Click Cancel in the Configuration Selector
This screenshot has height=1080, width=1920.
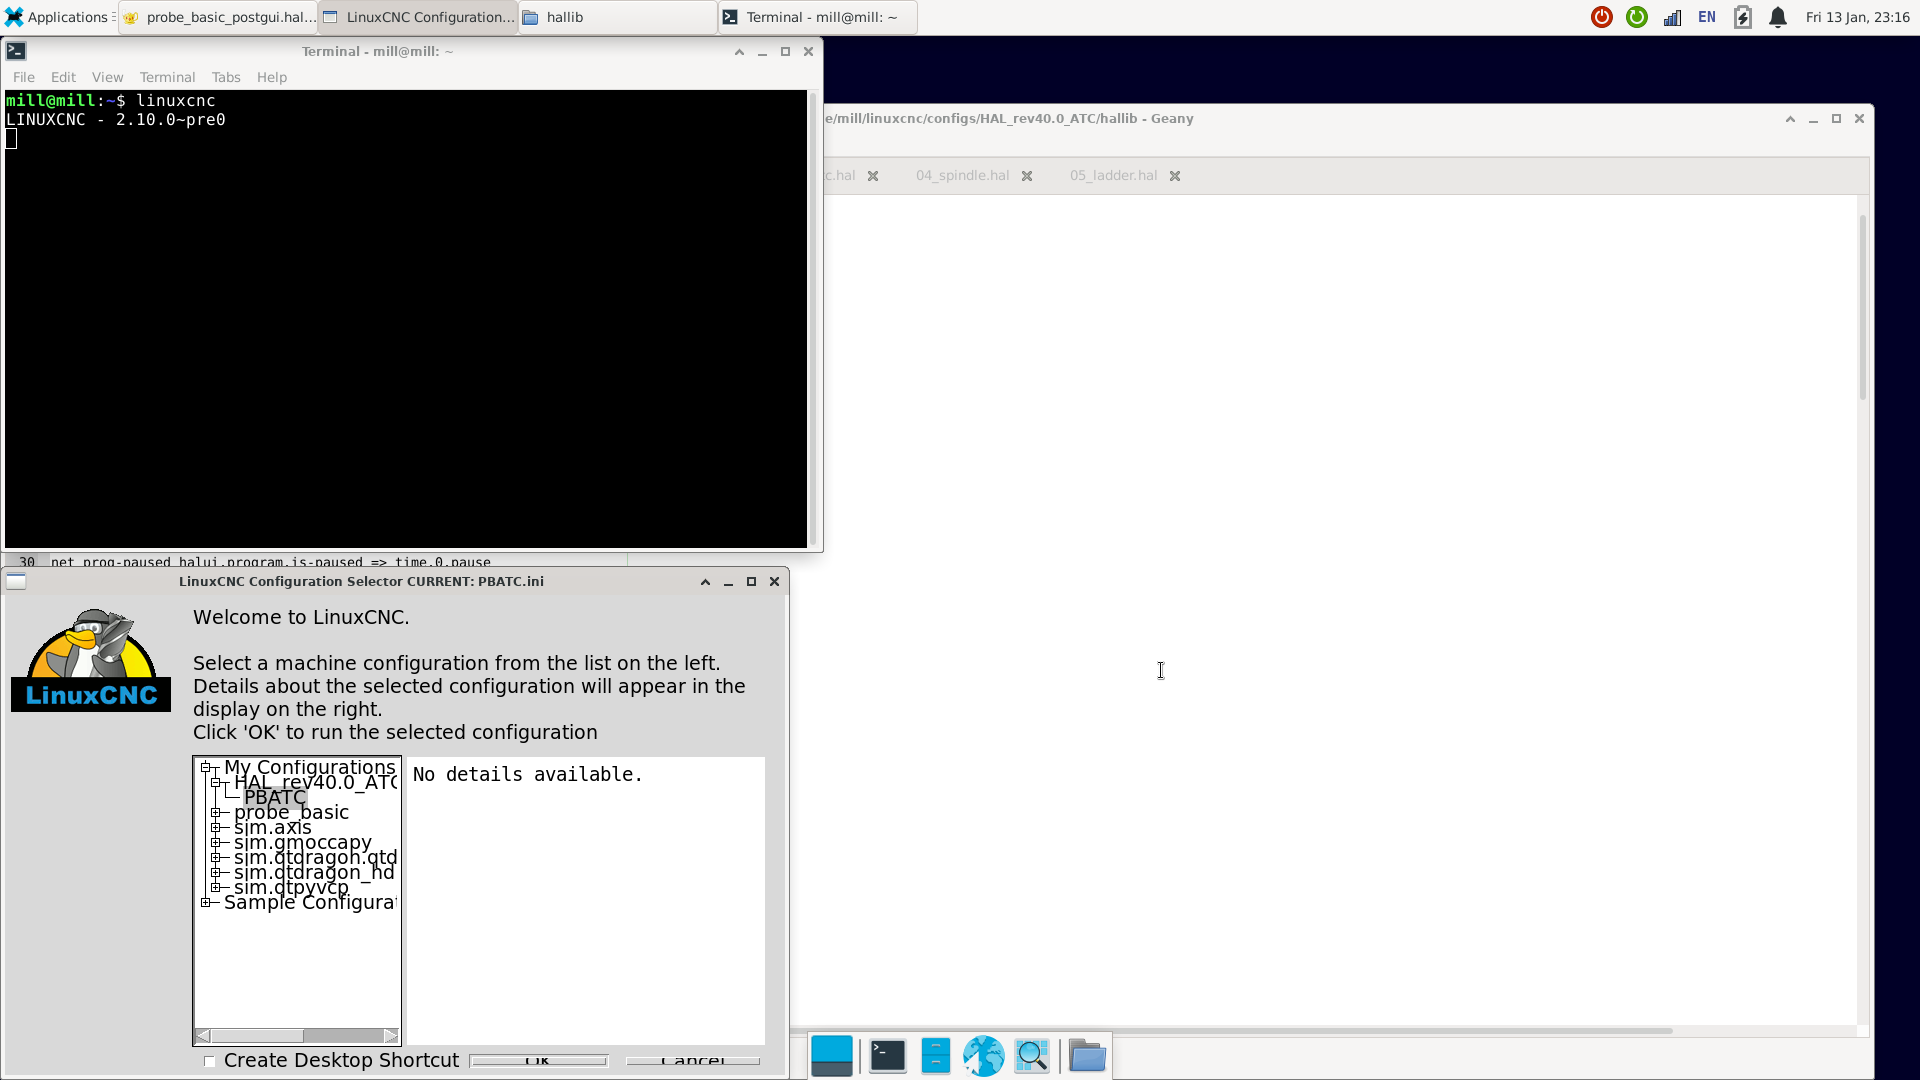pos(693,1061)
